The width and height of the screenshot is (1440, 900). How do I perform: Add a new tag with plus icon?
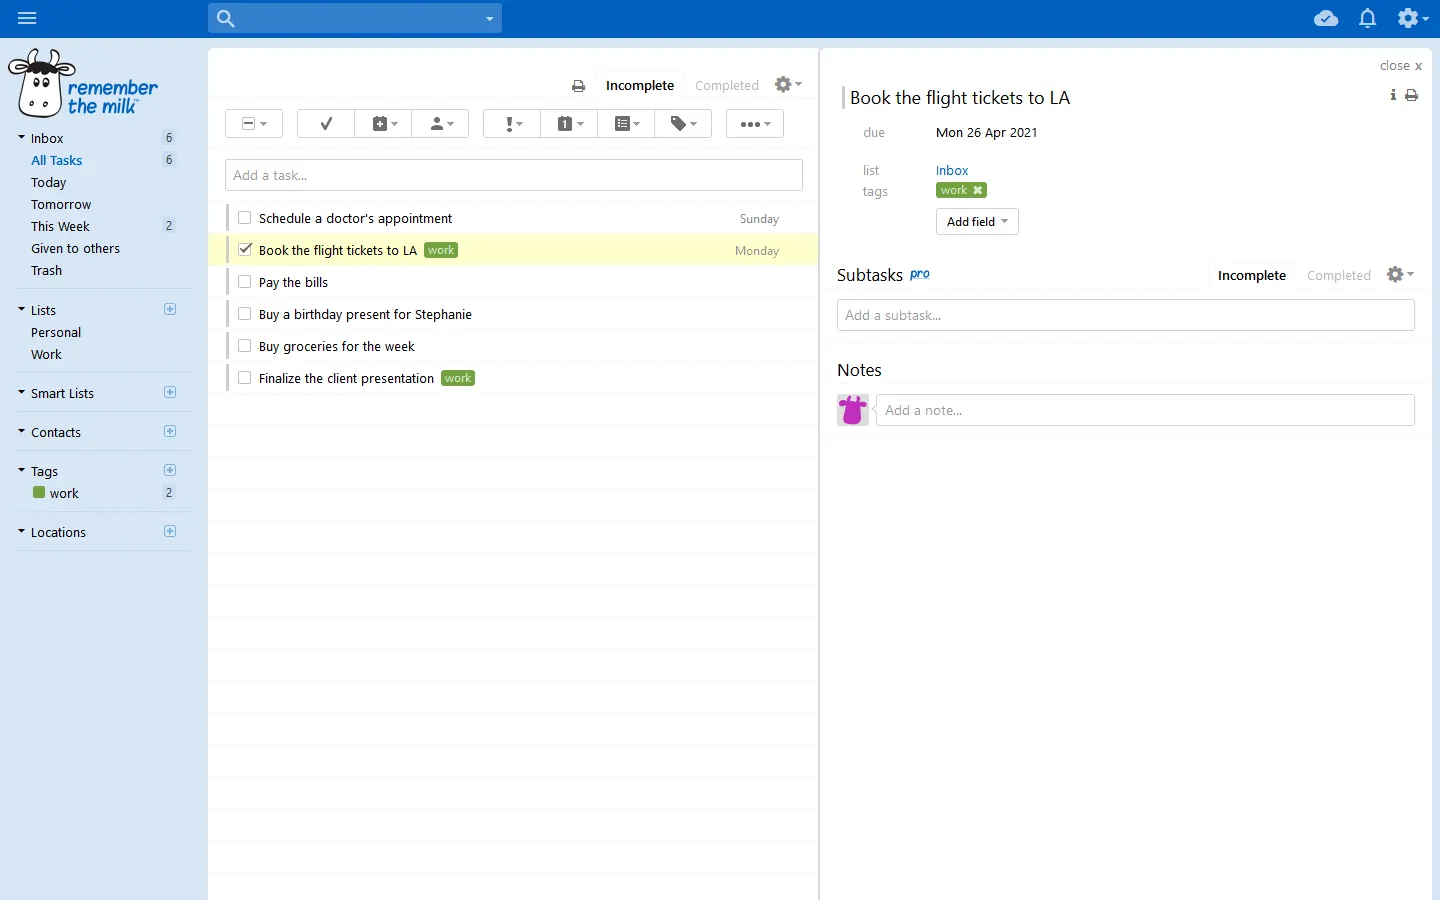pyautogui.click(x=170, y=470)
